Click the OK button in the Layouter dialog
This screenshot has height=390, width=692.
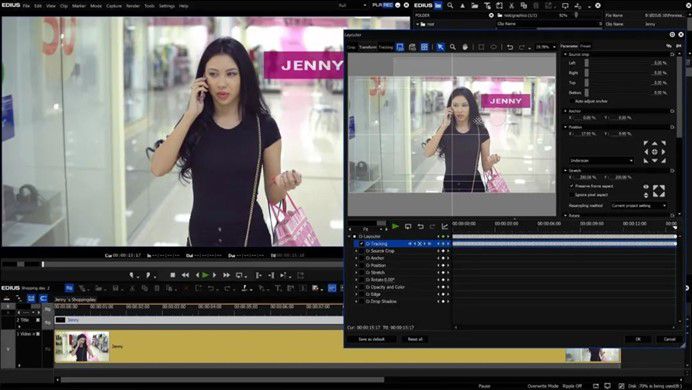point(638,339)
